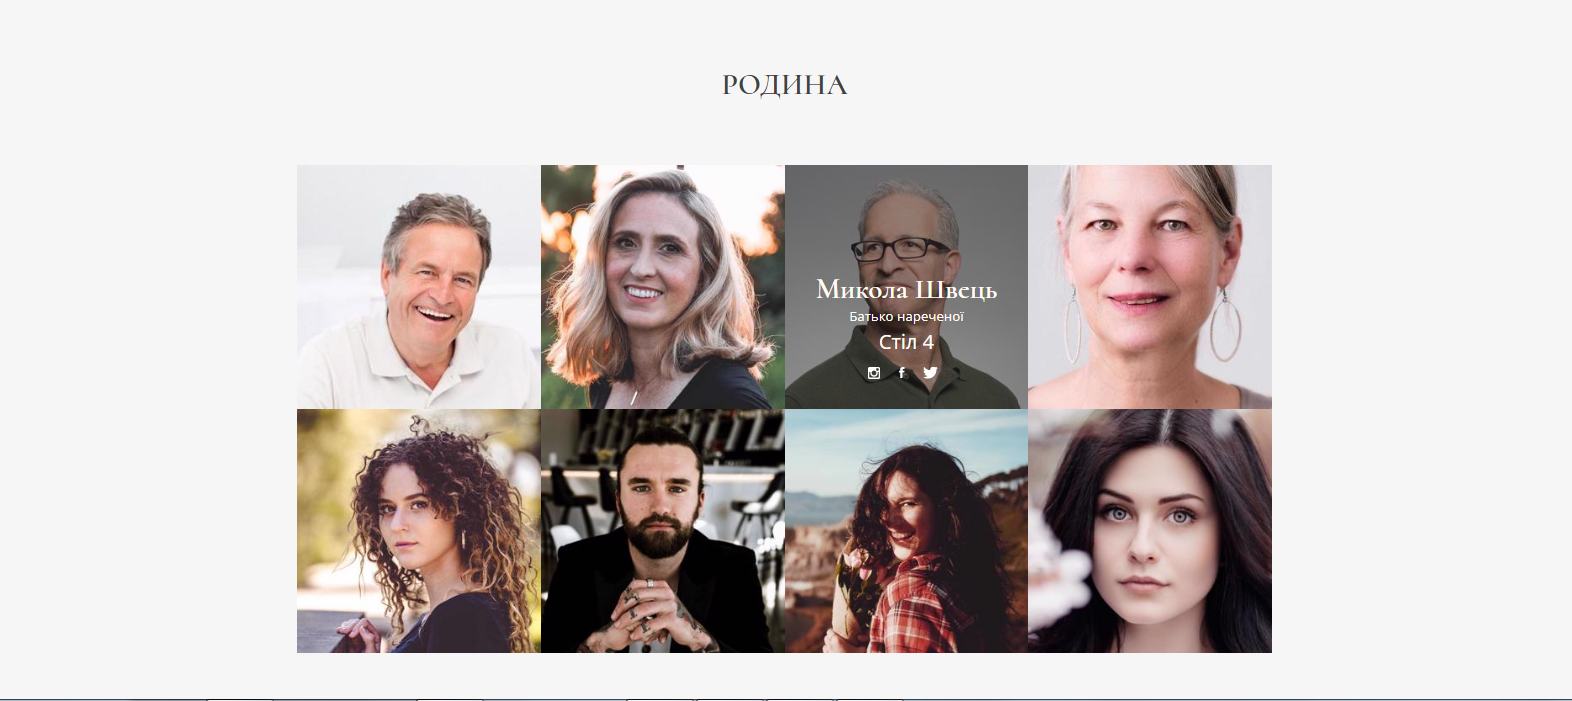This screenshot has height=701, width=1572.
Task: Click the РОДИНА section heading
Action: coord(785,85)
